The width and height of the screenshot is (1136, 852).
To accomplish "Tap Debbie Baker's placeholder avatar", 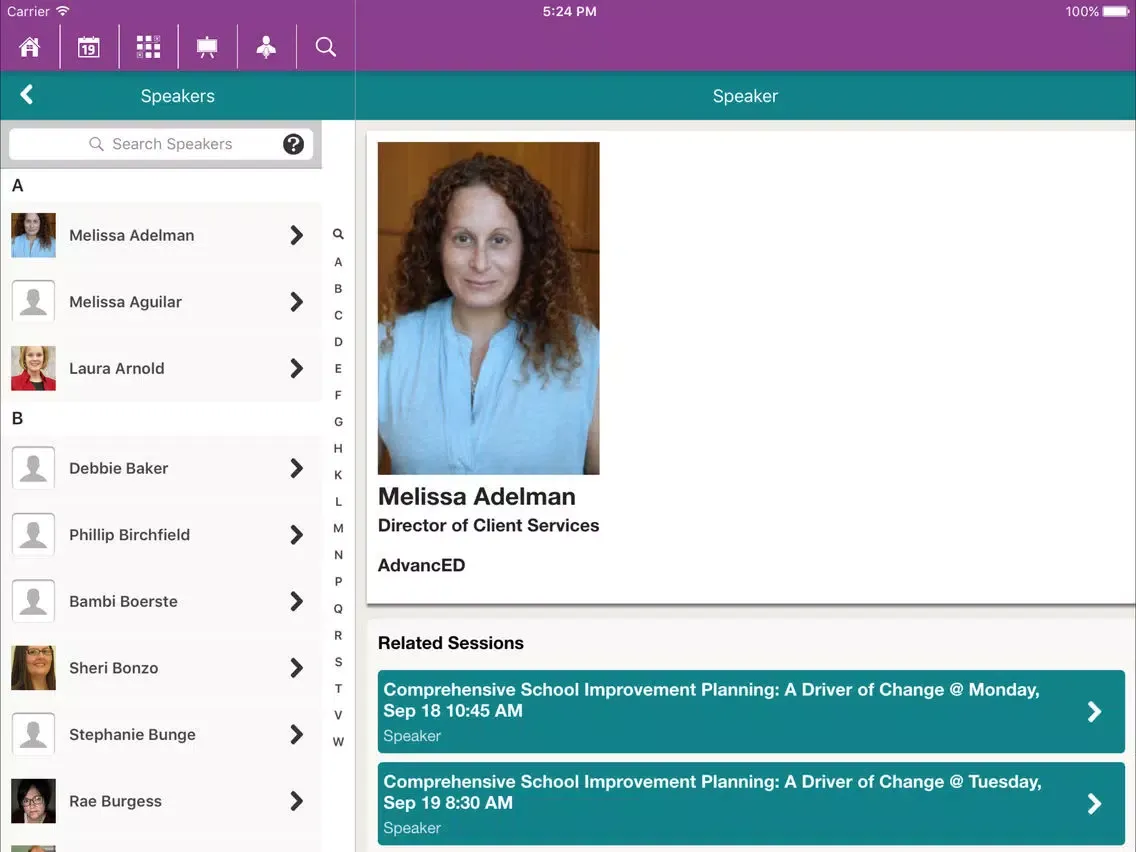I will click(x=33, y=468).
